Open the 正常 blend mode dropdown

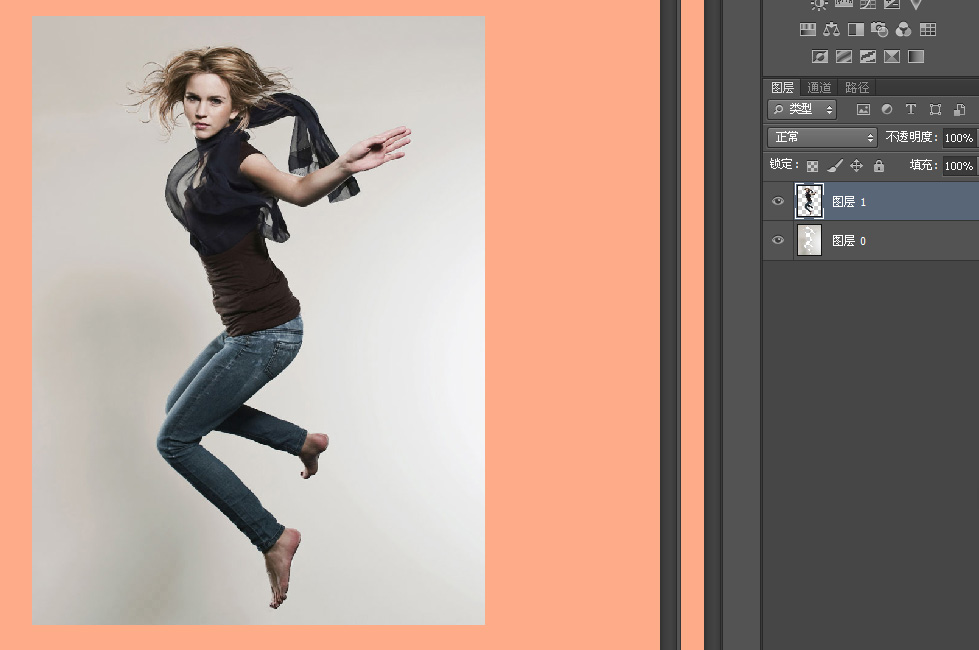(x=822, y=137)
